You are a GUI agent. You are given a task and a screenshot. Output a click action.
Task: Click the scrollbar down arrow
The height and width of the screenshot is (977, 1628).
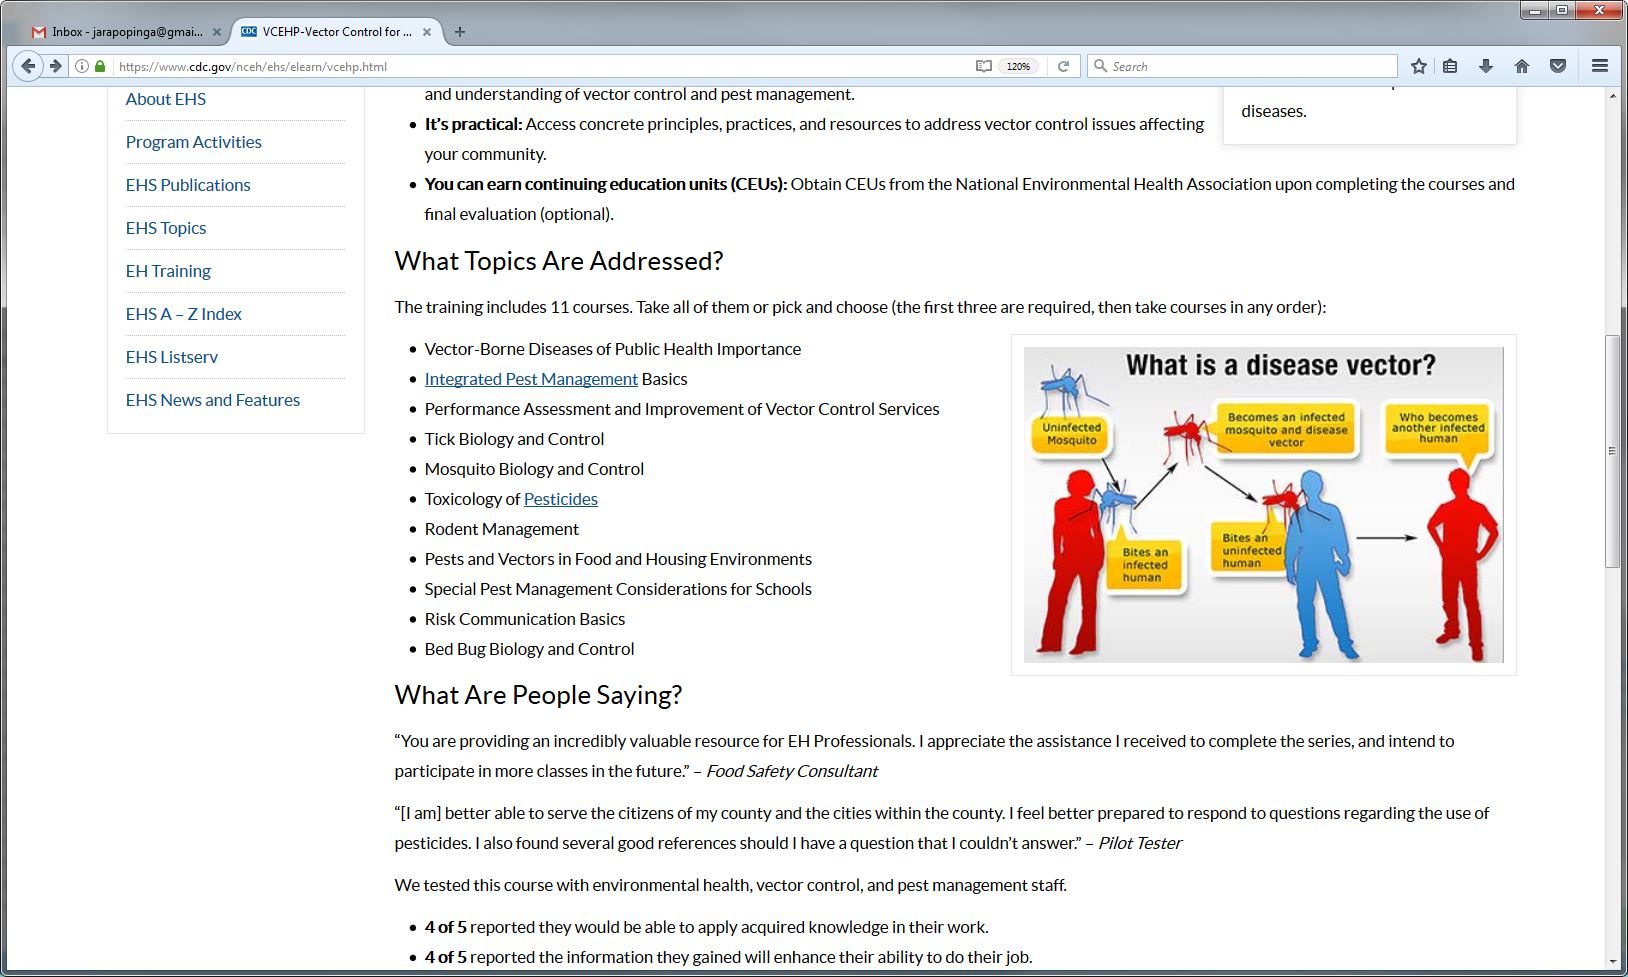[x=1612, y=962]
